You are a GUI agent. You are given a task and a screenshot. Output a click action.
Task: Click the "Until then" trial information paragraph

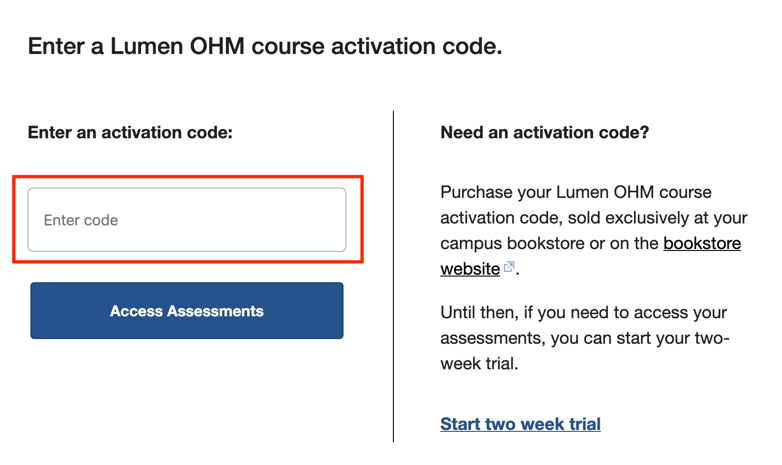[585, 338]
